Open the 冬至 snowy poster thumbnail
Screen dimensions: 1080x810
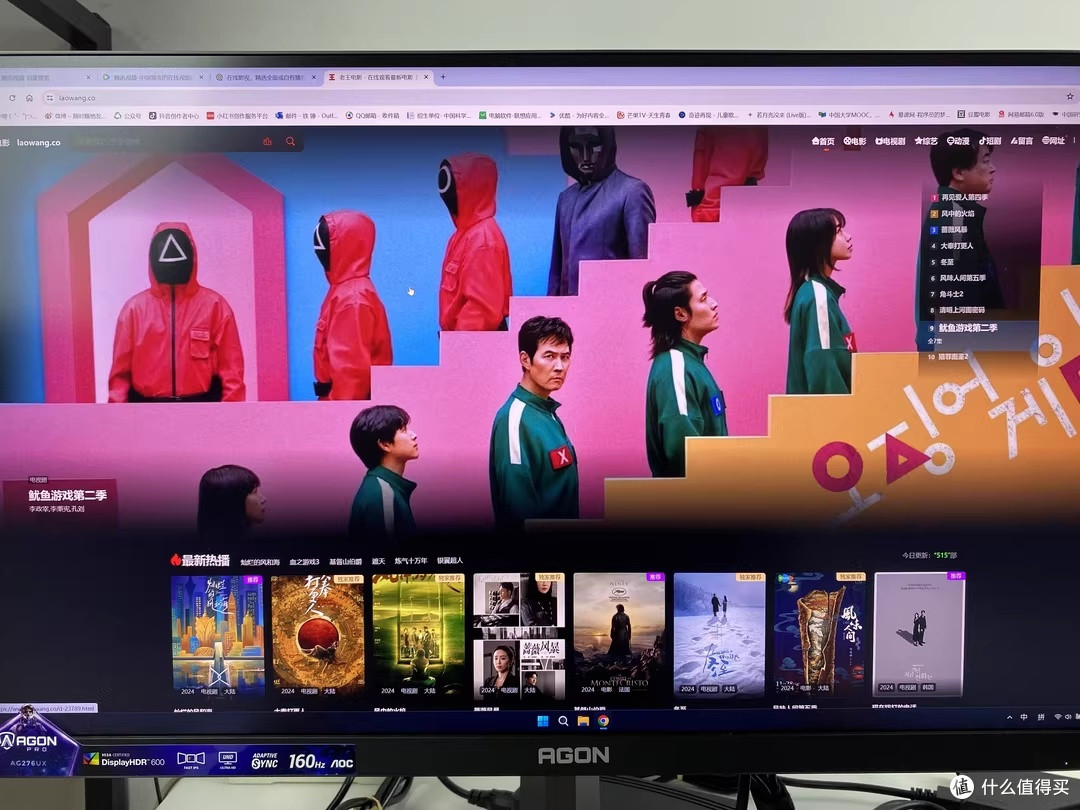[x=719, y=634]
